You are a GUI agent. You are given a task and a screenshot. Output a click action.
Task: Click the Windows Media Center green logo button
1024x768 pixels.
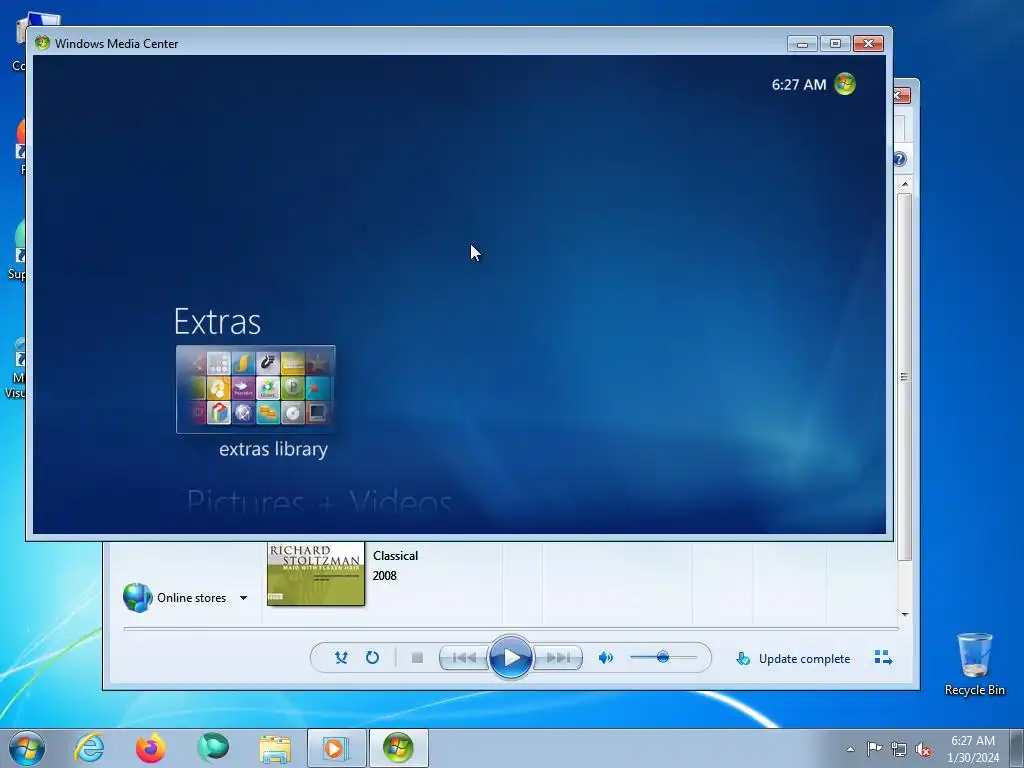[844, 84]
